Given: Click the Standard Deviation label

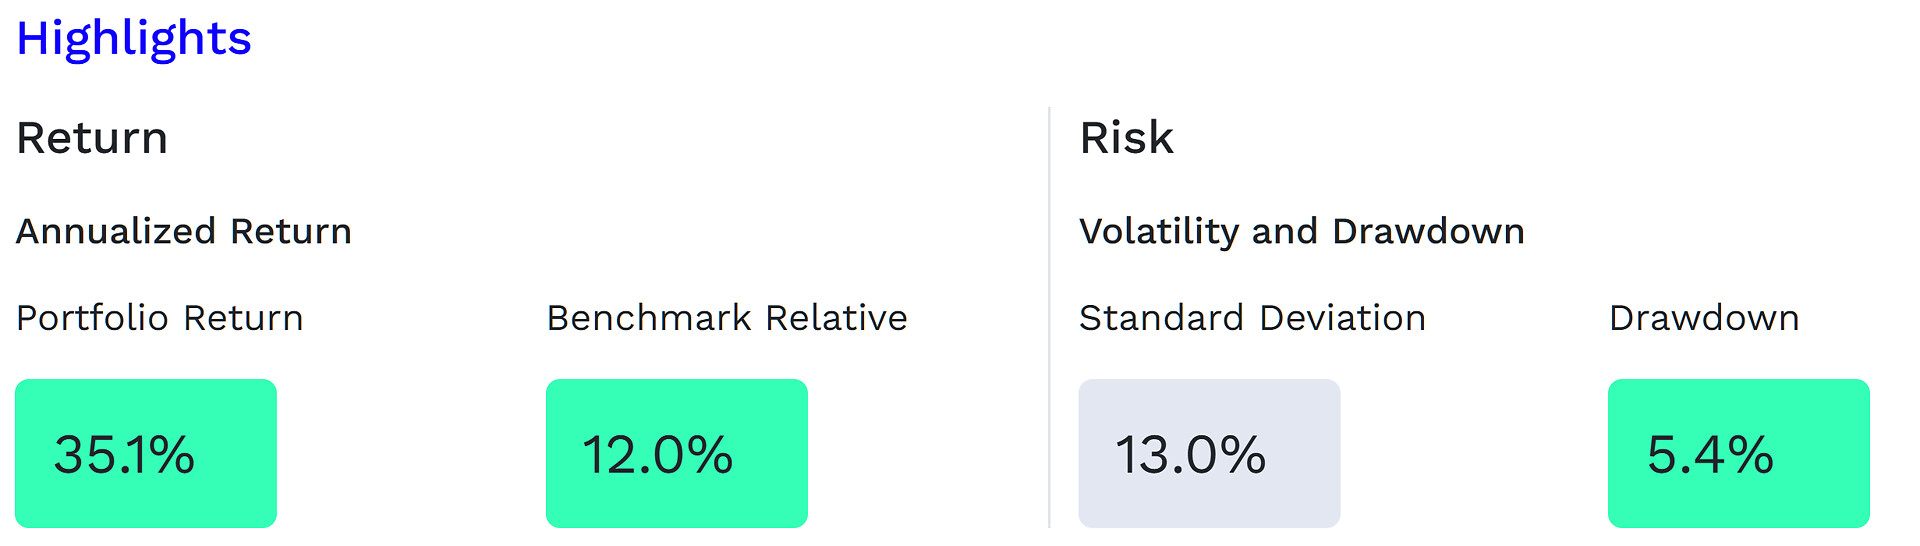Looking at the screenshot, I should pyautogui.click(x=1252, y=318).
